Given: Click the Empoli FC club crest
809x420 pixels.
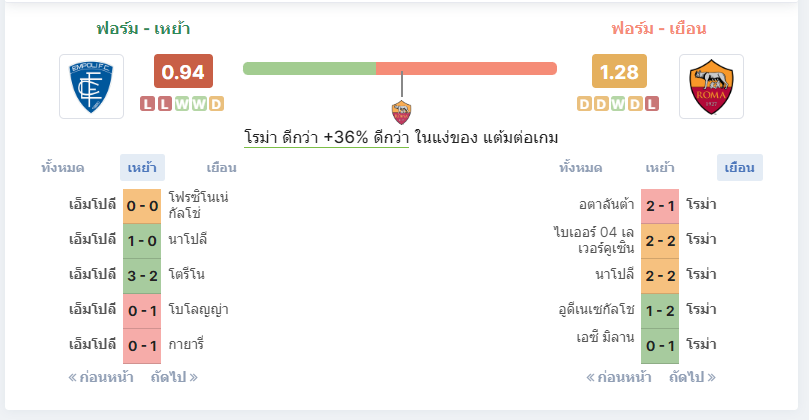Looking at the screenshot, I should pyautogui.click(x=91, y=87).
